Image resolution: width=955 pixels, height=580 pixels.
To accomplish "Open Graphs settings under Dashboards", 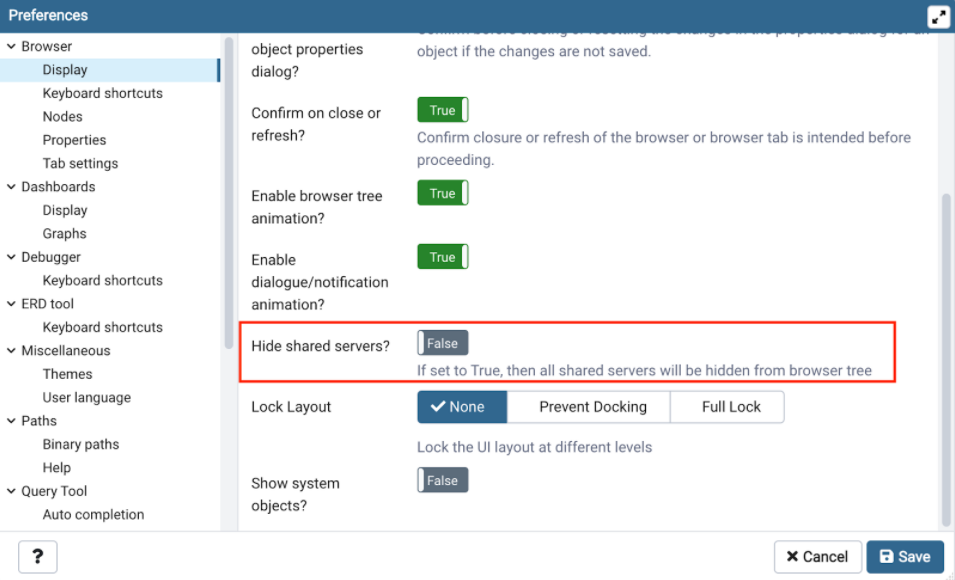I will (x=64, y=233).
